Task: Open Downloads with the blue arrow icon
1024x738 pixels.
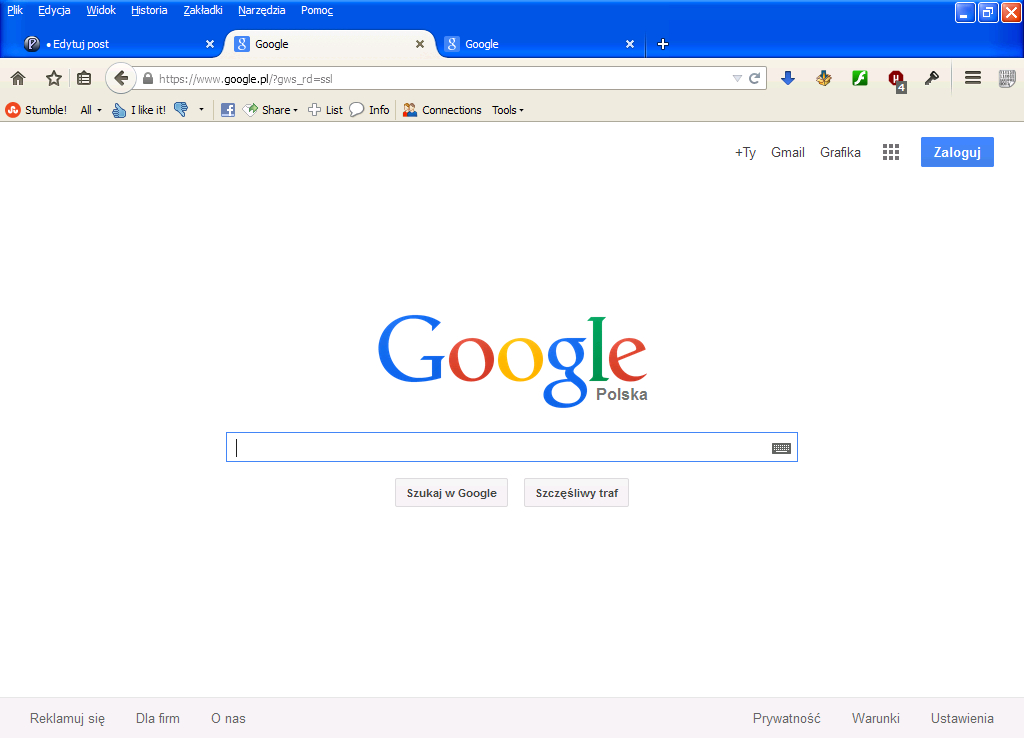Action: pos(788,79)
